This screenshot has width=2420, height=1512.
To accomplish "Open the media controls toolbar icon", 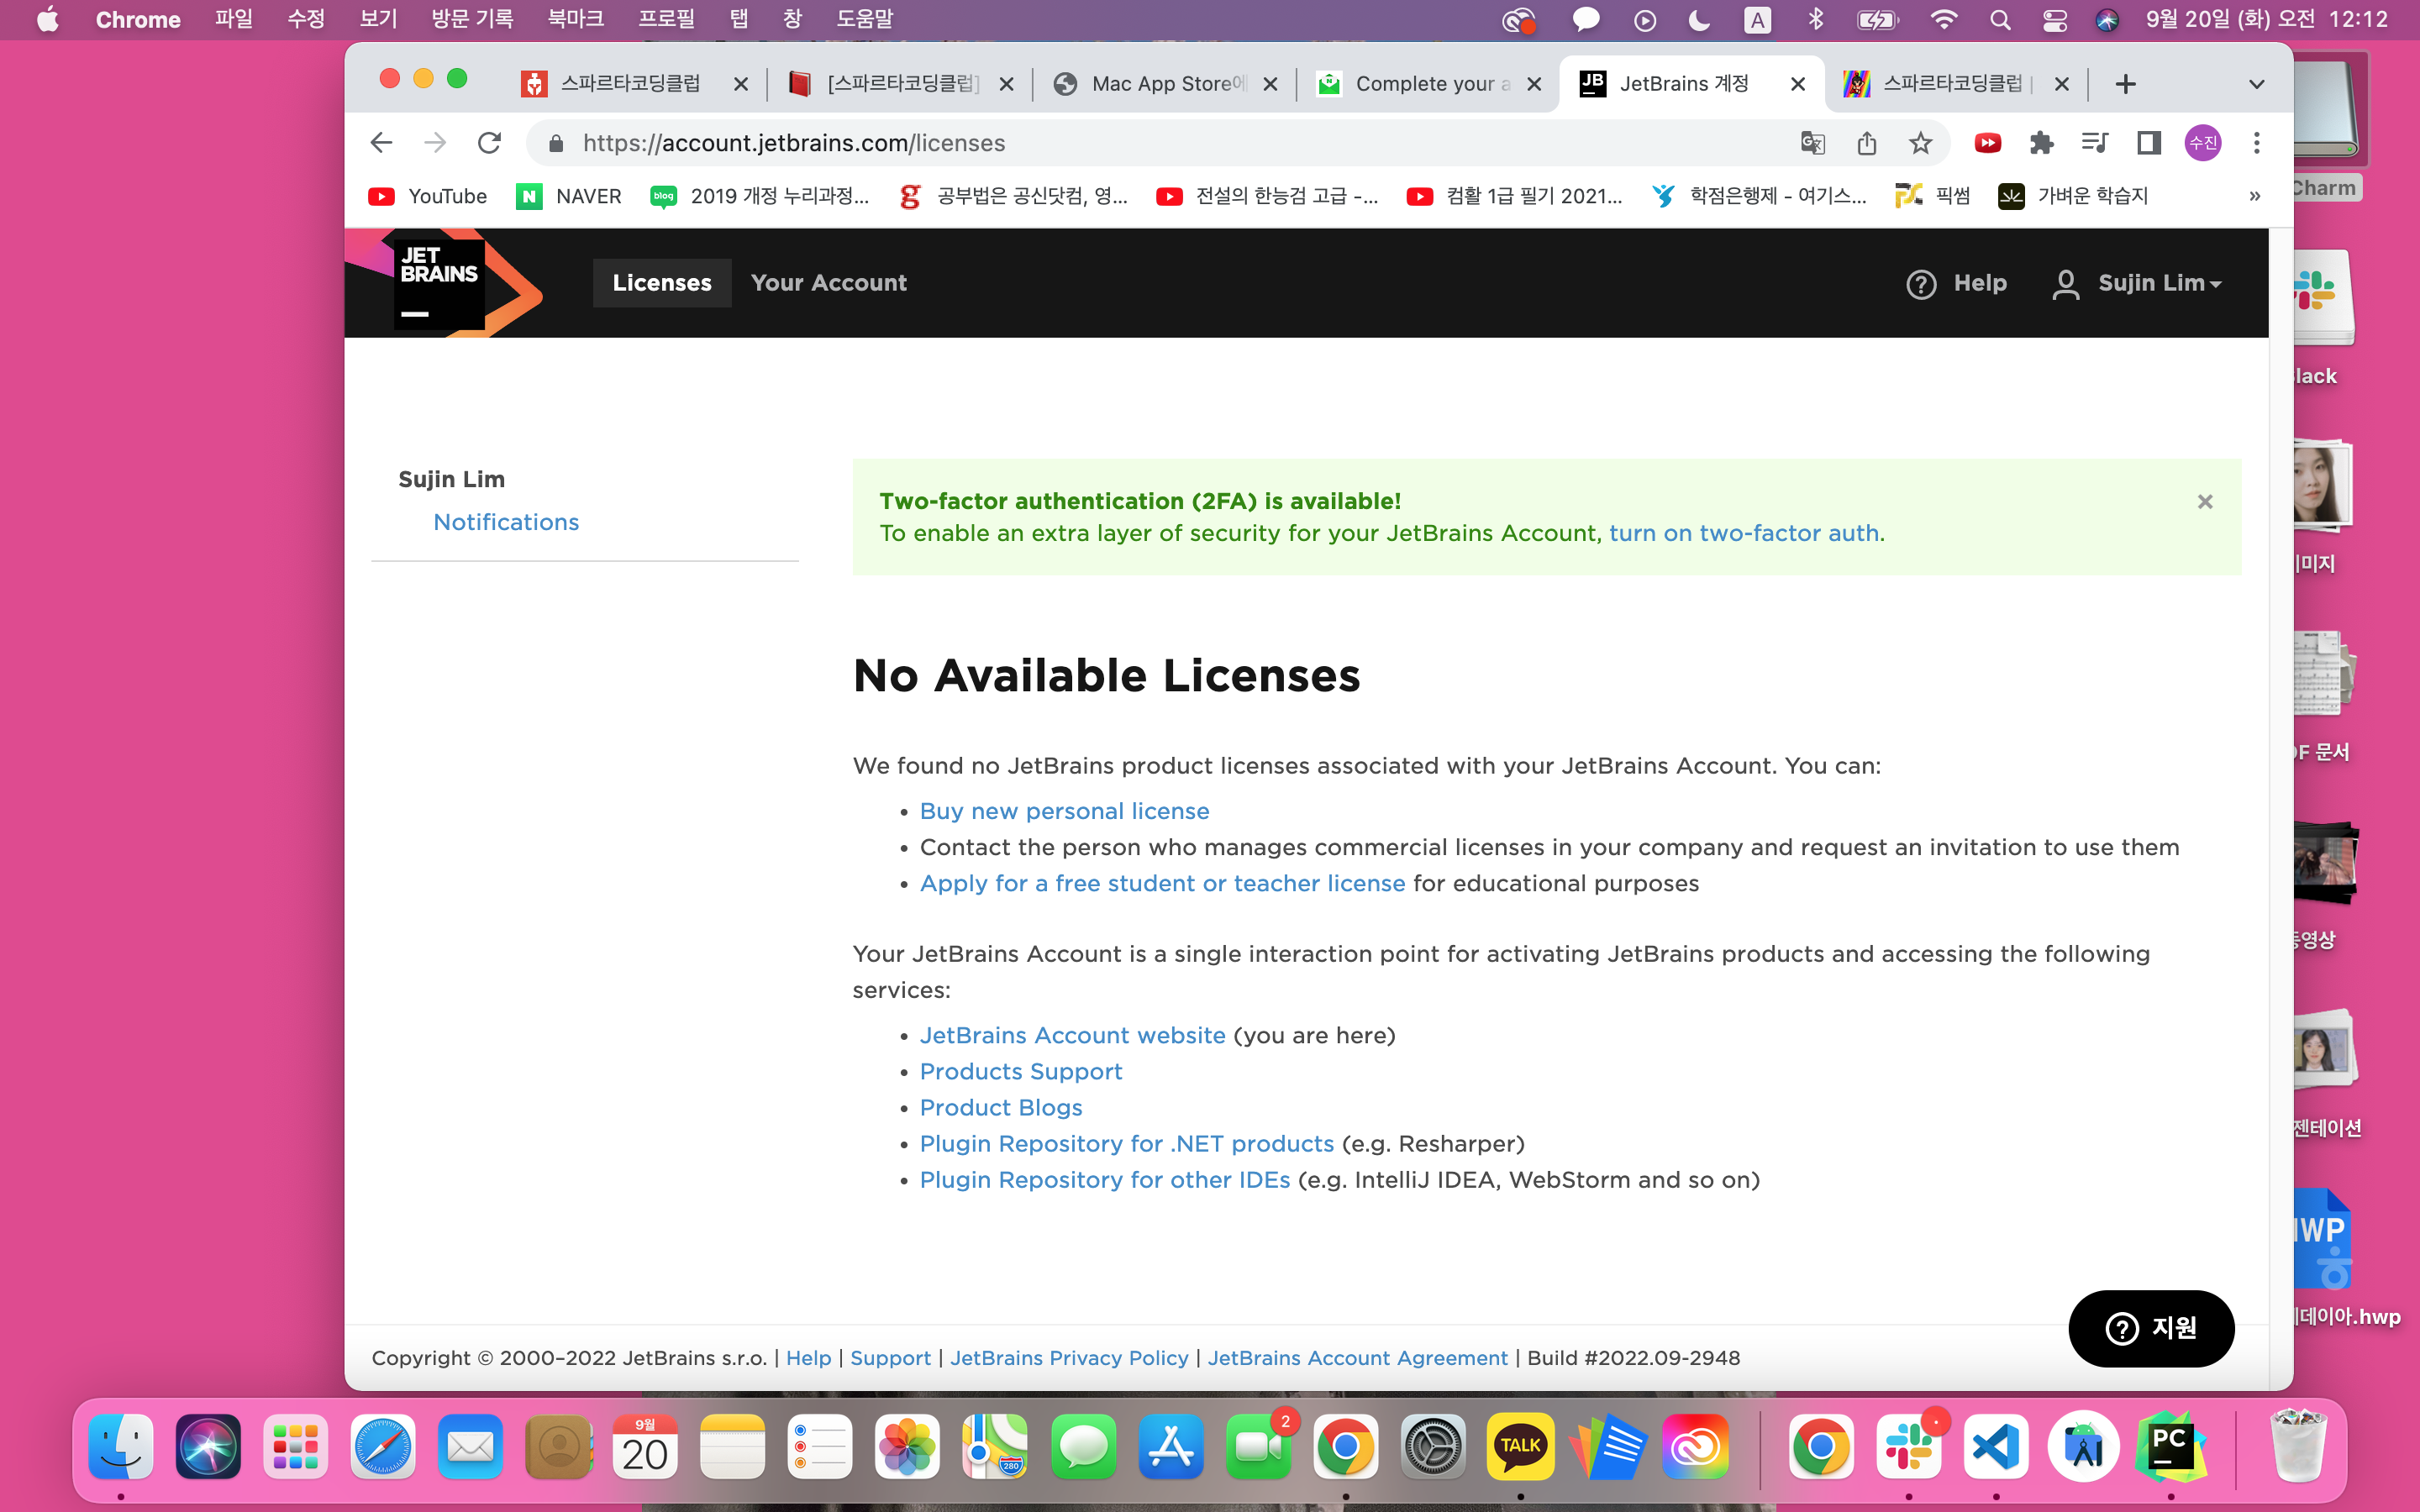I will point(2094,143).
